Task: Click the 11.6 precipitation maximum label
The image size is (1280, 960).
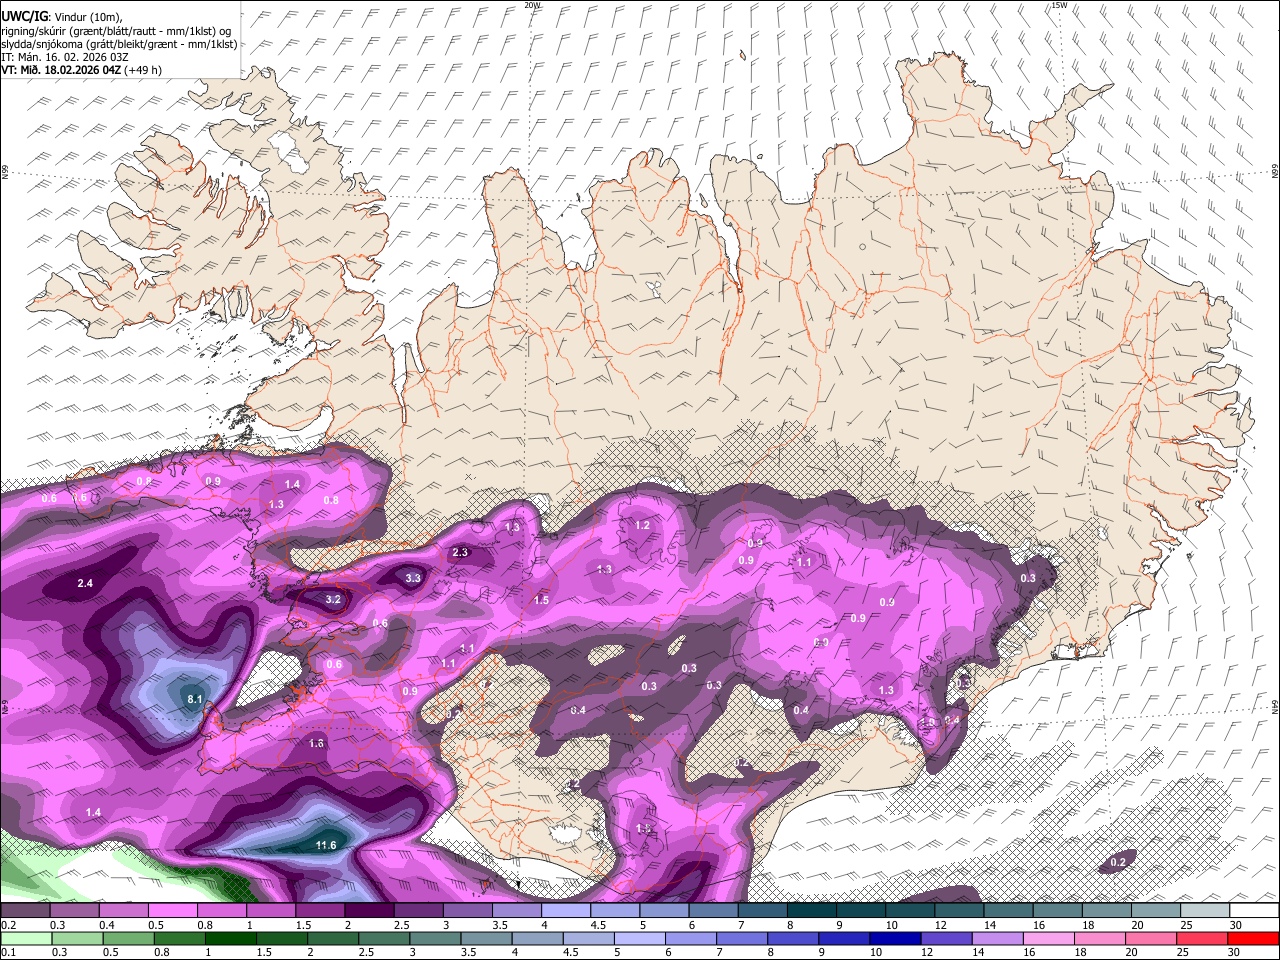Action: (326, 845)
